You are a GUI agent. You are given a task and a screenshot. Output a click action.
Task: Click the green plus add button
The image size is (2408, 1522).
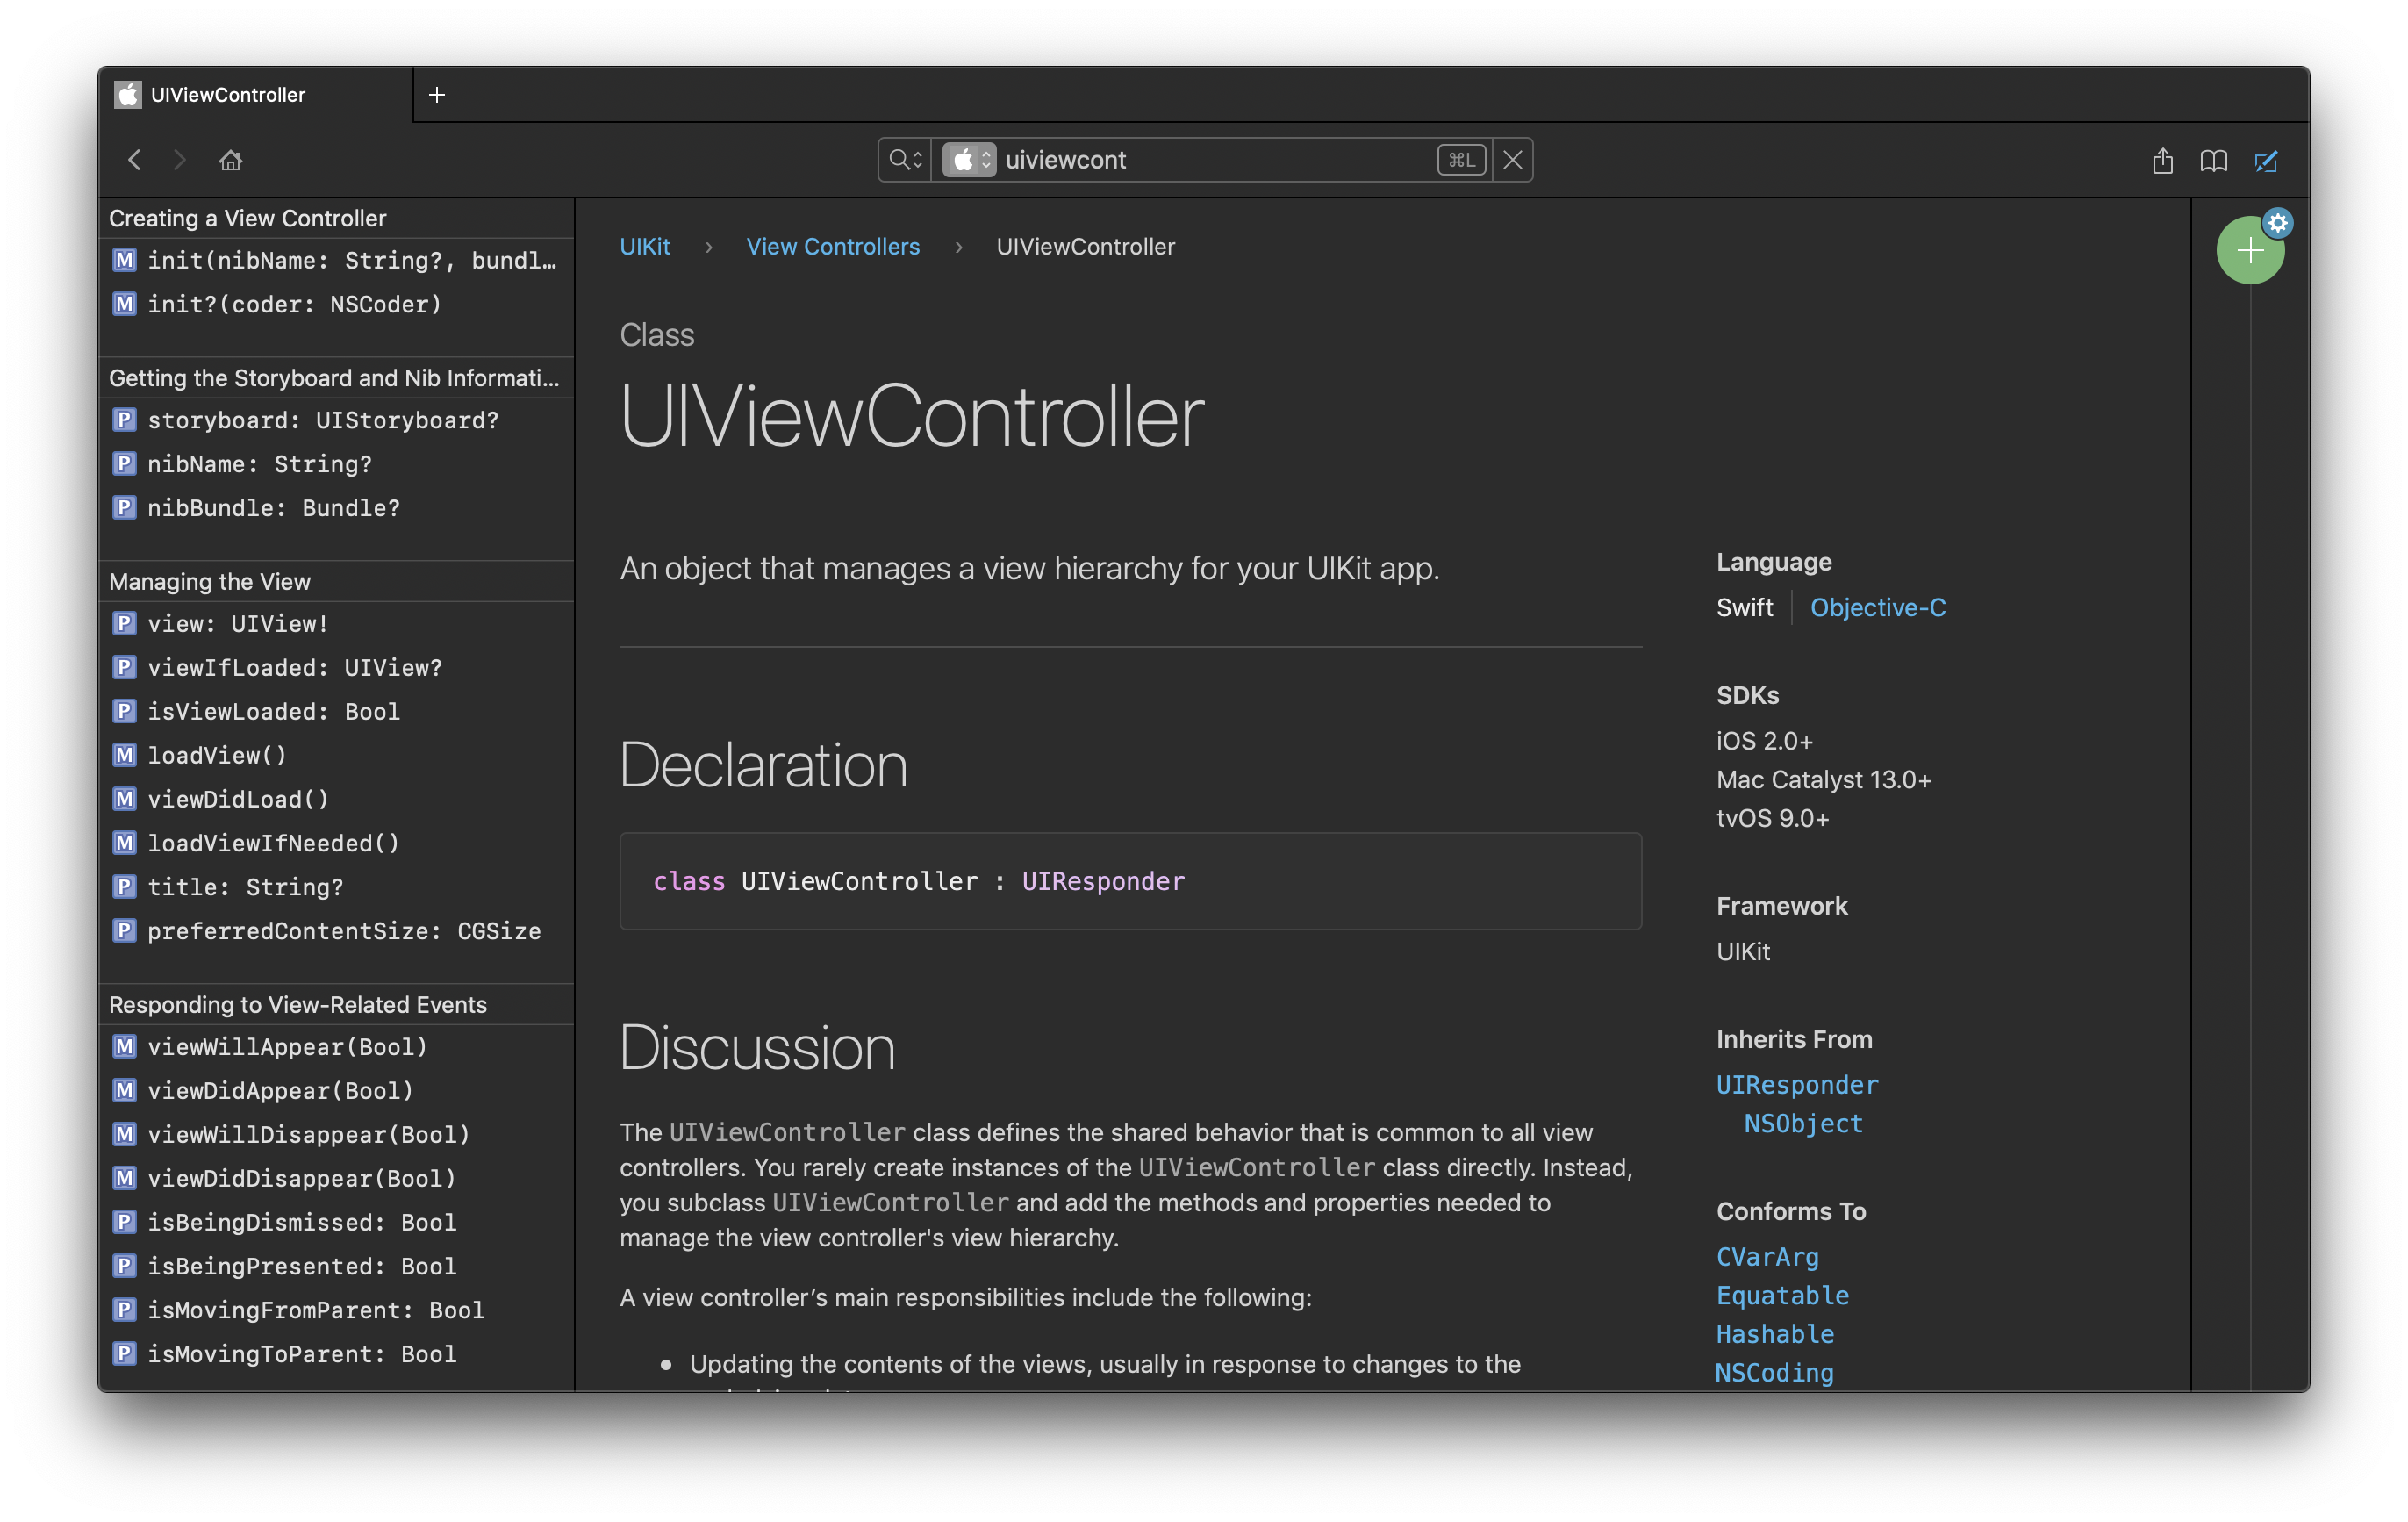click(2249, 251)
